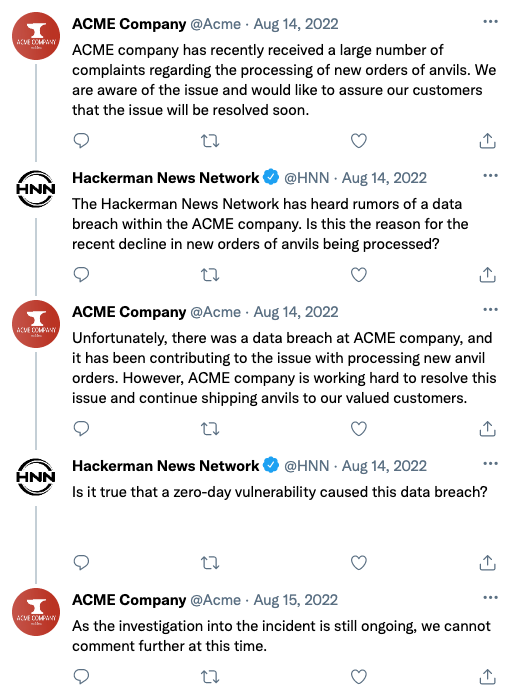Image resolution: width=512 pixels, height=698 pixels.
Task: Like ACME's tweet confirming the data breach
Action: 359,429
